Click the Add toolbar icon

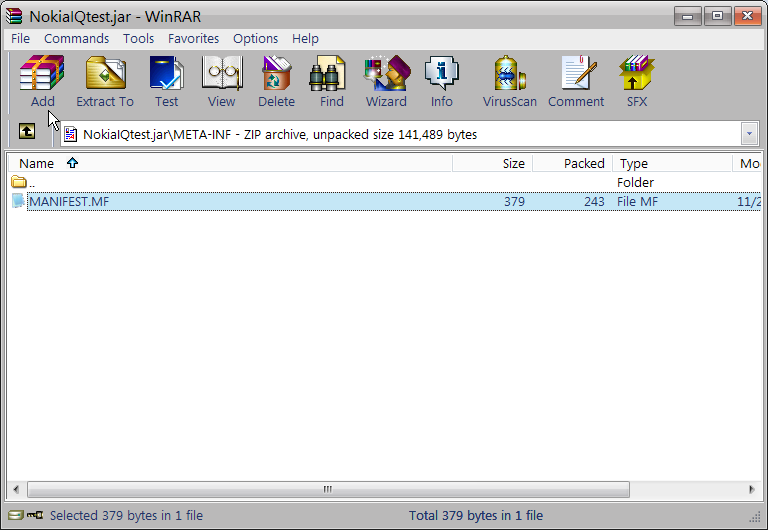tap(42, 81)
